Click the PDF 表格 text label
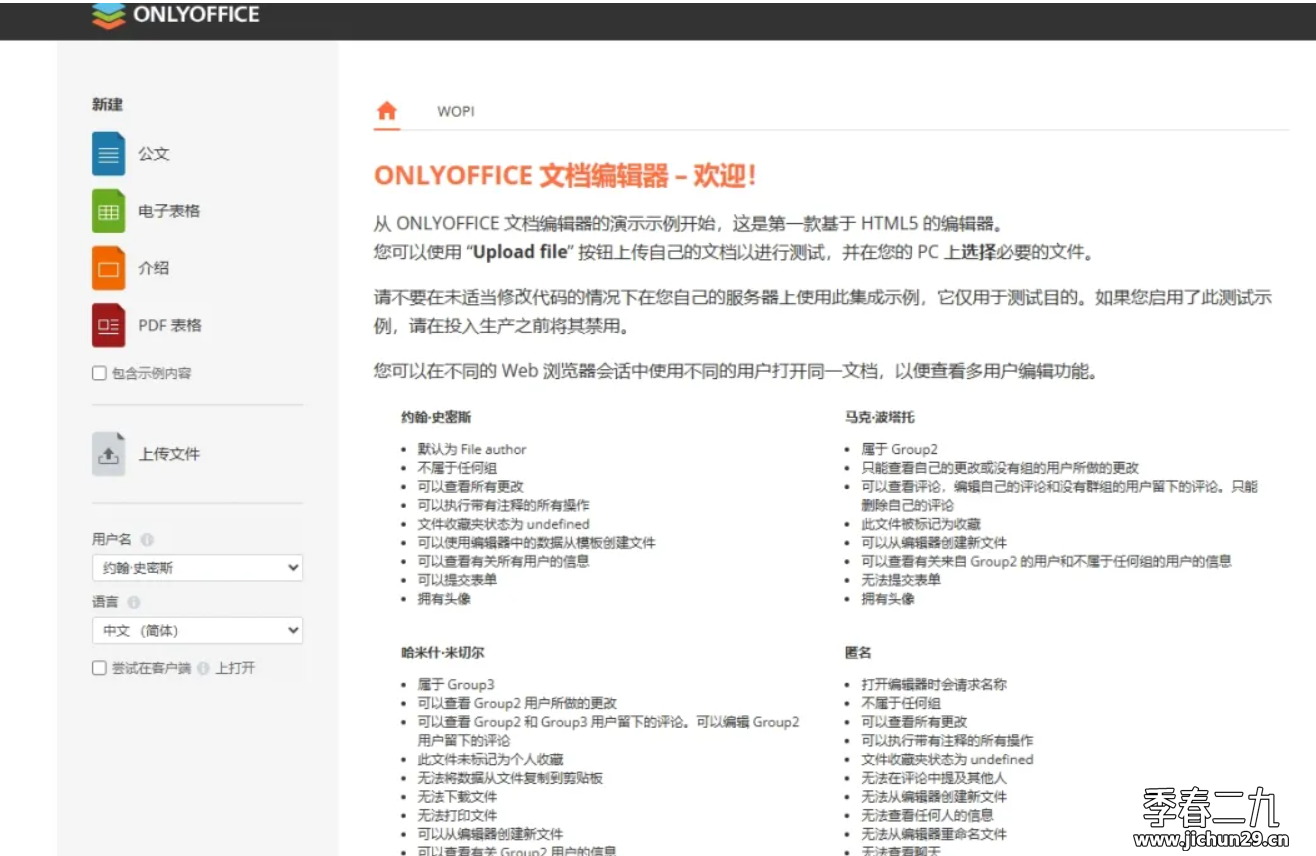1316x856 pixels. pos(170,325)
